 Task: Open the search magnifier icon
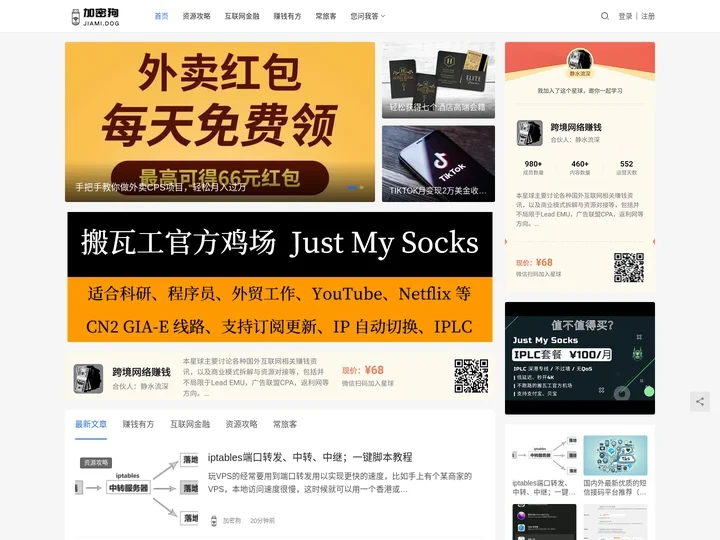(605, 16)
